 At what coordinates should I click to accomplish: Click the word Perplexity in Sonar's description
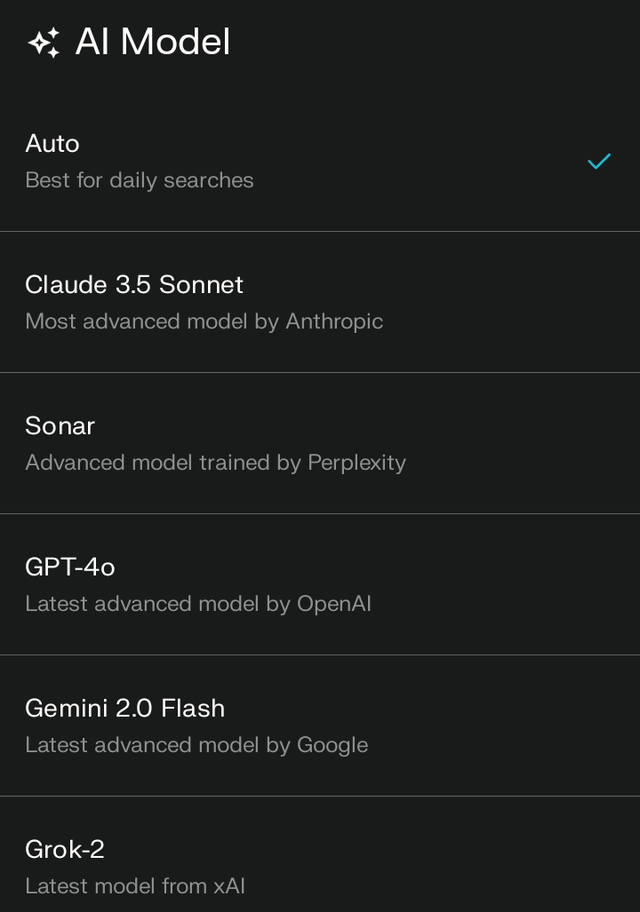(357, 463)
